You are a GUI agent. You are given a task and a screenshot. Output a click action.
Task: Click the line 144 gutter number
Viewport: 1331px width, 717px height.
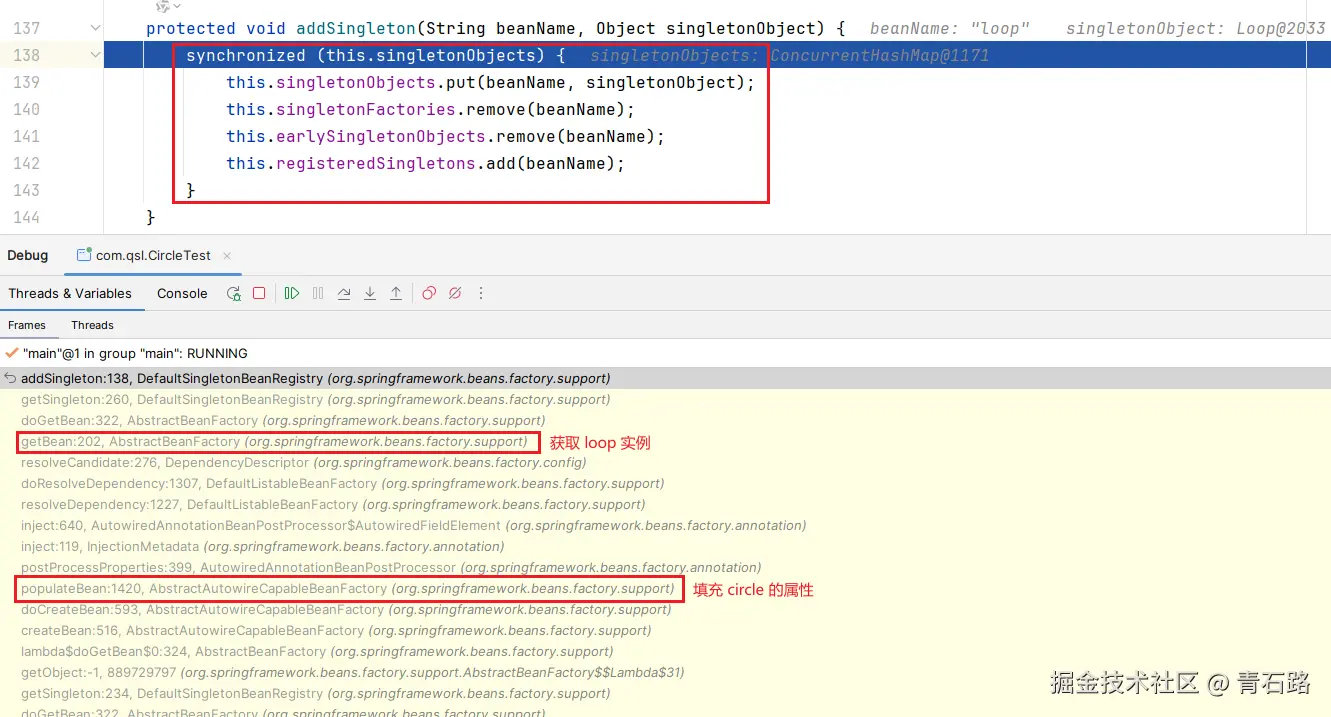27,217
